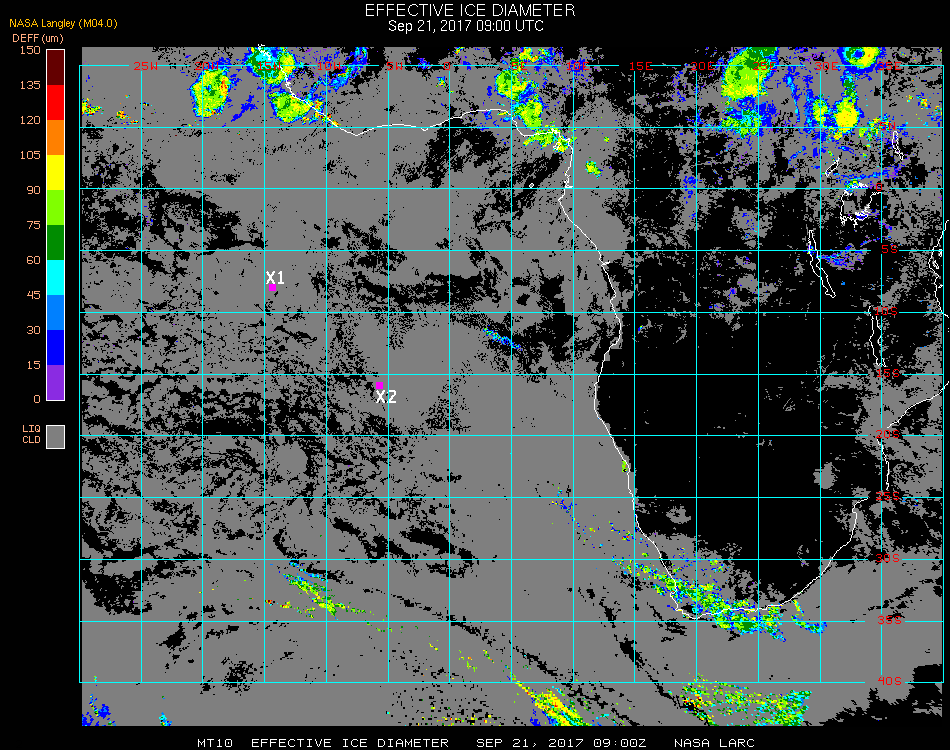Click the "30E" longitude label
Screen dimensions: 950x750
[826, 66]
